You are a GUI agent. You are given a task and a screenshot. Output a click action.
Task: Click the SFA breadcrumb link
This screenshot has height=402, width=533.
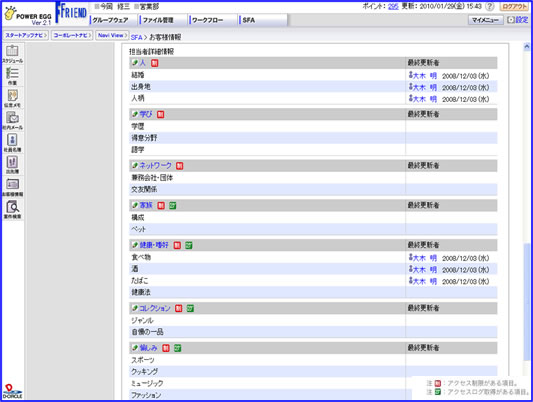click(136, 37)
